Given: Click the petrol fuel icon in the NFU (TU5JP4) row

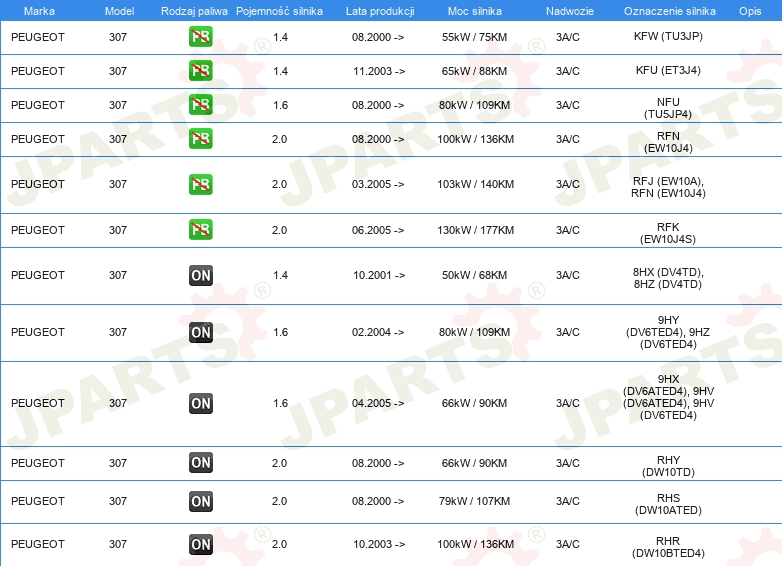Looking at the screenshot, I should [x=200, y=105].
